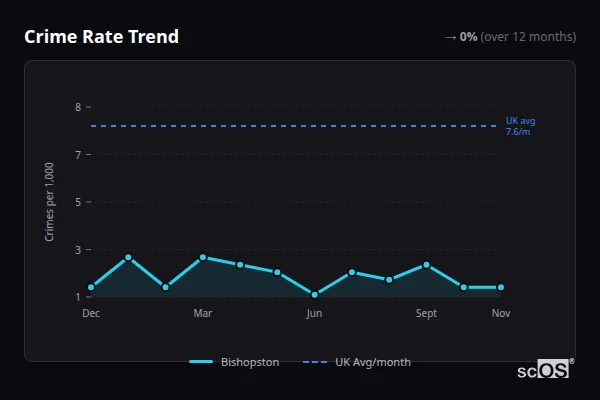Click the dashed UK average line

(x=293, y=126)
